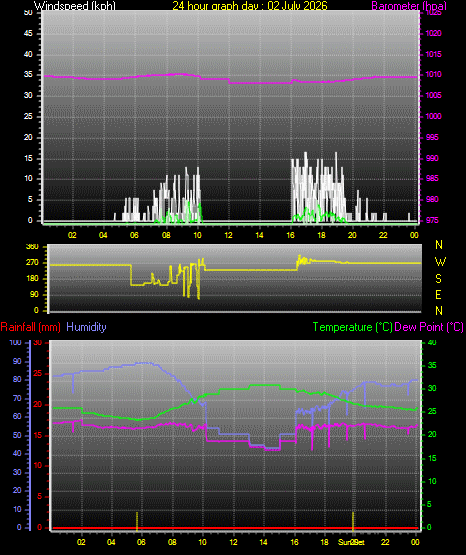Select the 1020 barometer scale value

[433, 33]
